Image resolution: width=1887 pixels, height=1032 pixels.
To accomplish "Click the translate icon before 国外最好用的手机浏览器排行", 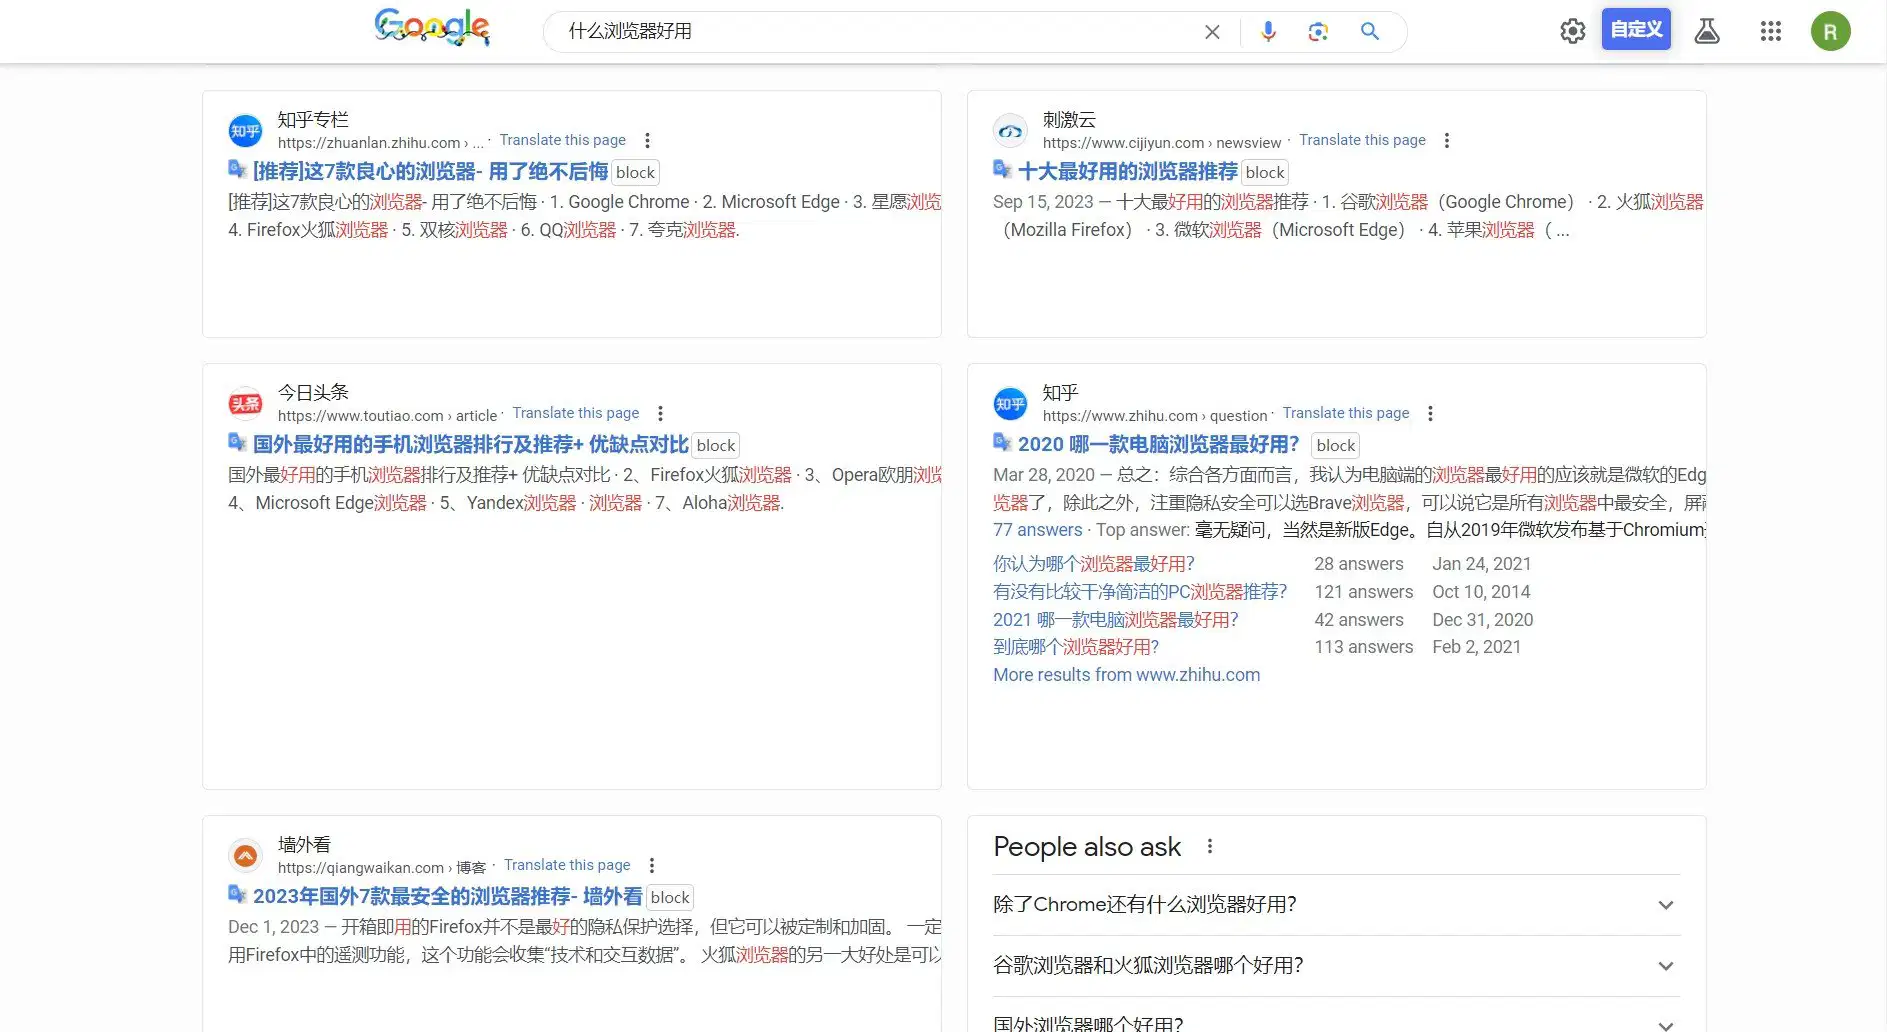I will tap(237, 442).
